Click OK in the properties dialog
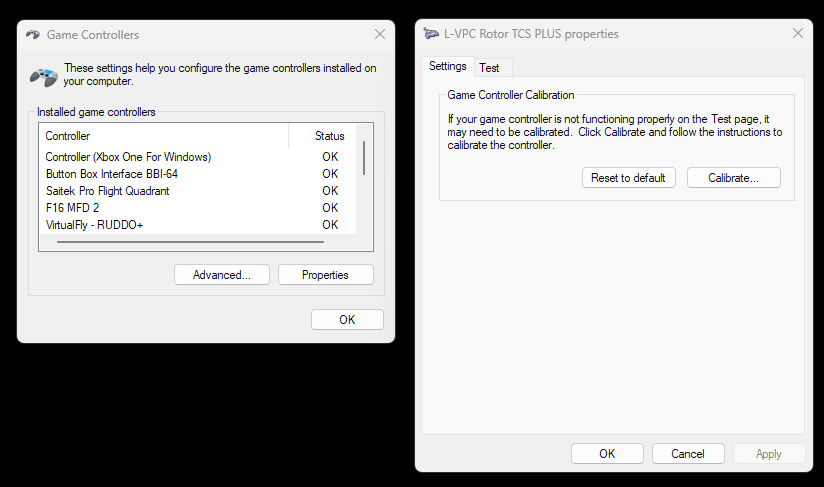 607,453
